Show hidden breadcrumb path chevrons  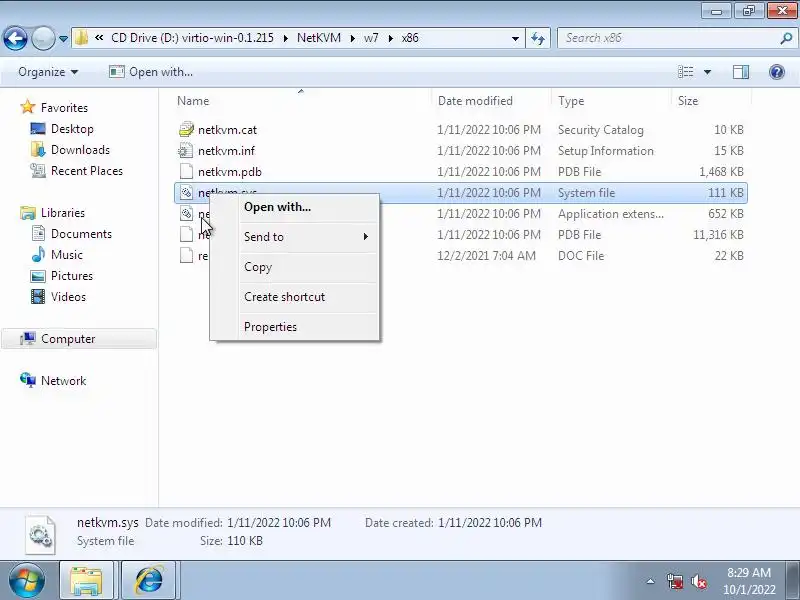[99, 38]
